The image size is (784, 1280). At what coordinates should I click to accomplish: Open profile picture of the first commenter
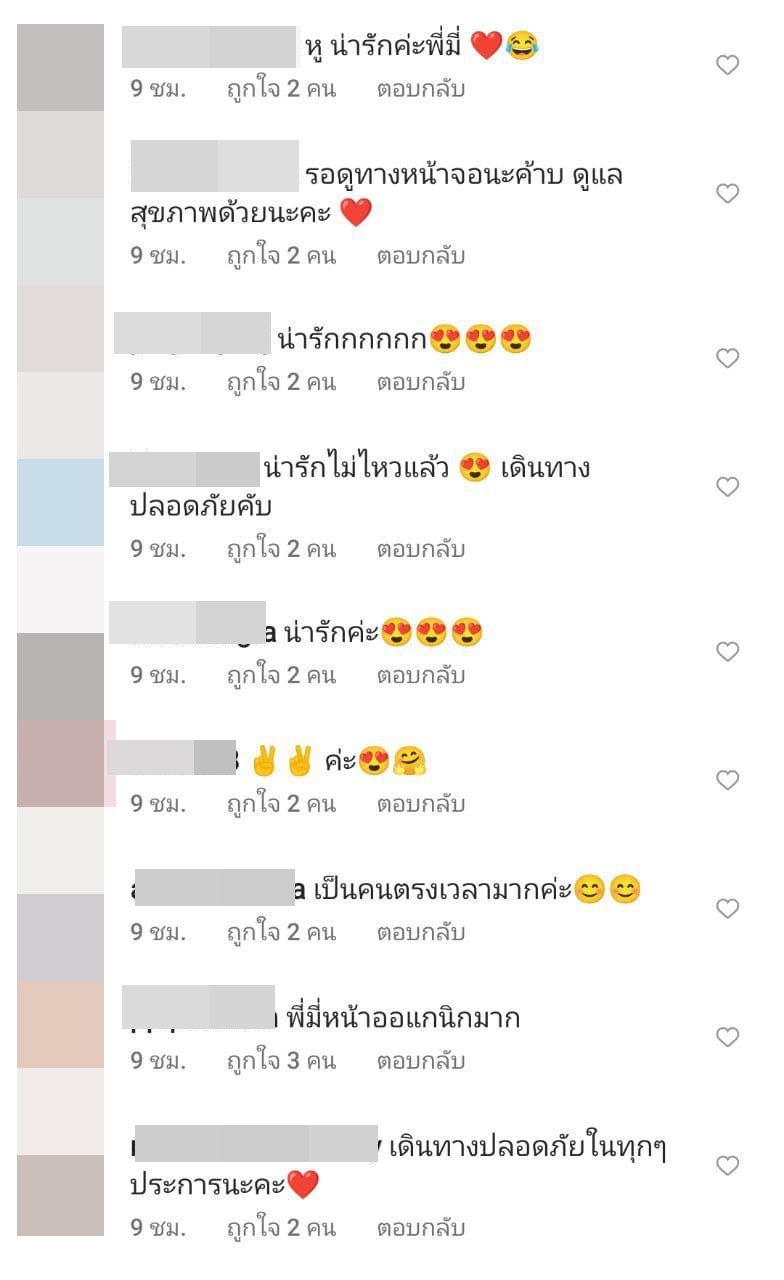coord(60,67)
